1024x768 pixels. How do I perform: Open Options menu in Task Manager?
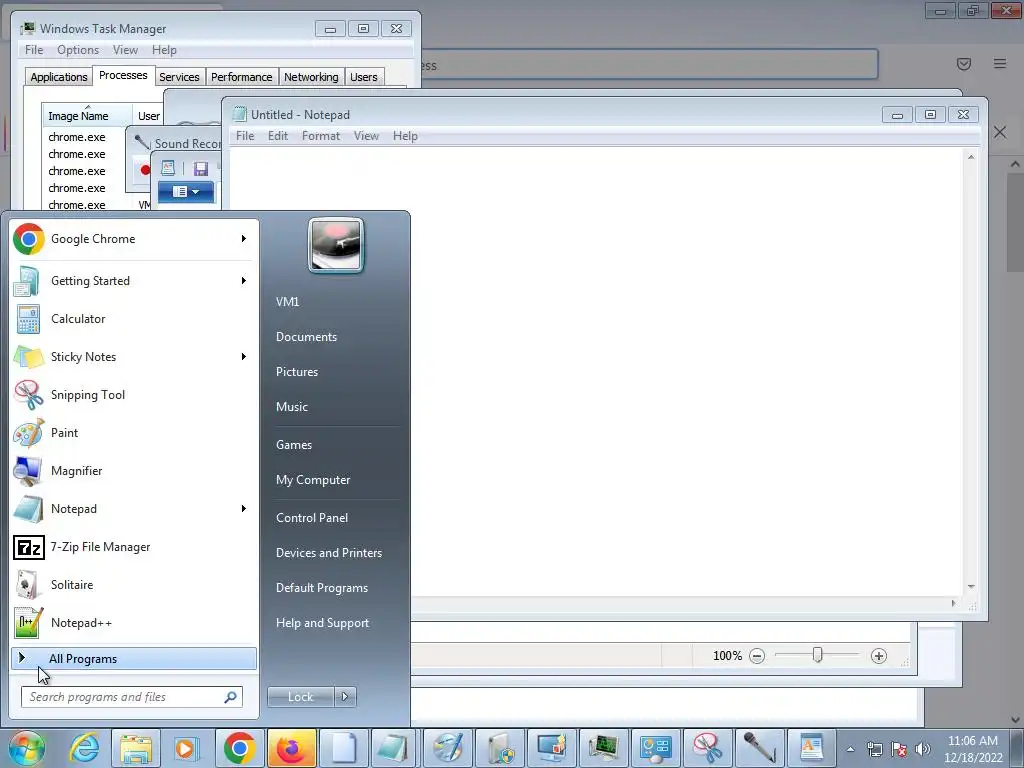(78, 50)
